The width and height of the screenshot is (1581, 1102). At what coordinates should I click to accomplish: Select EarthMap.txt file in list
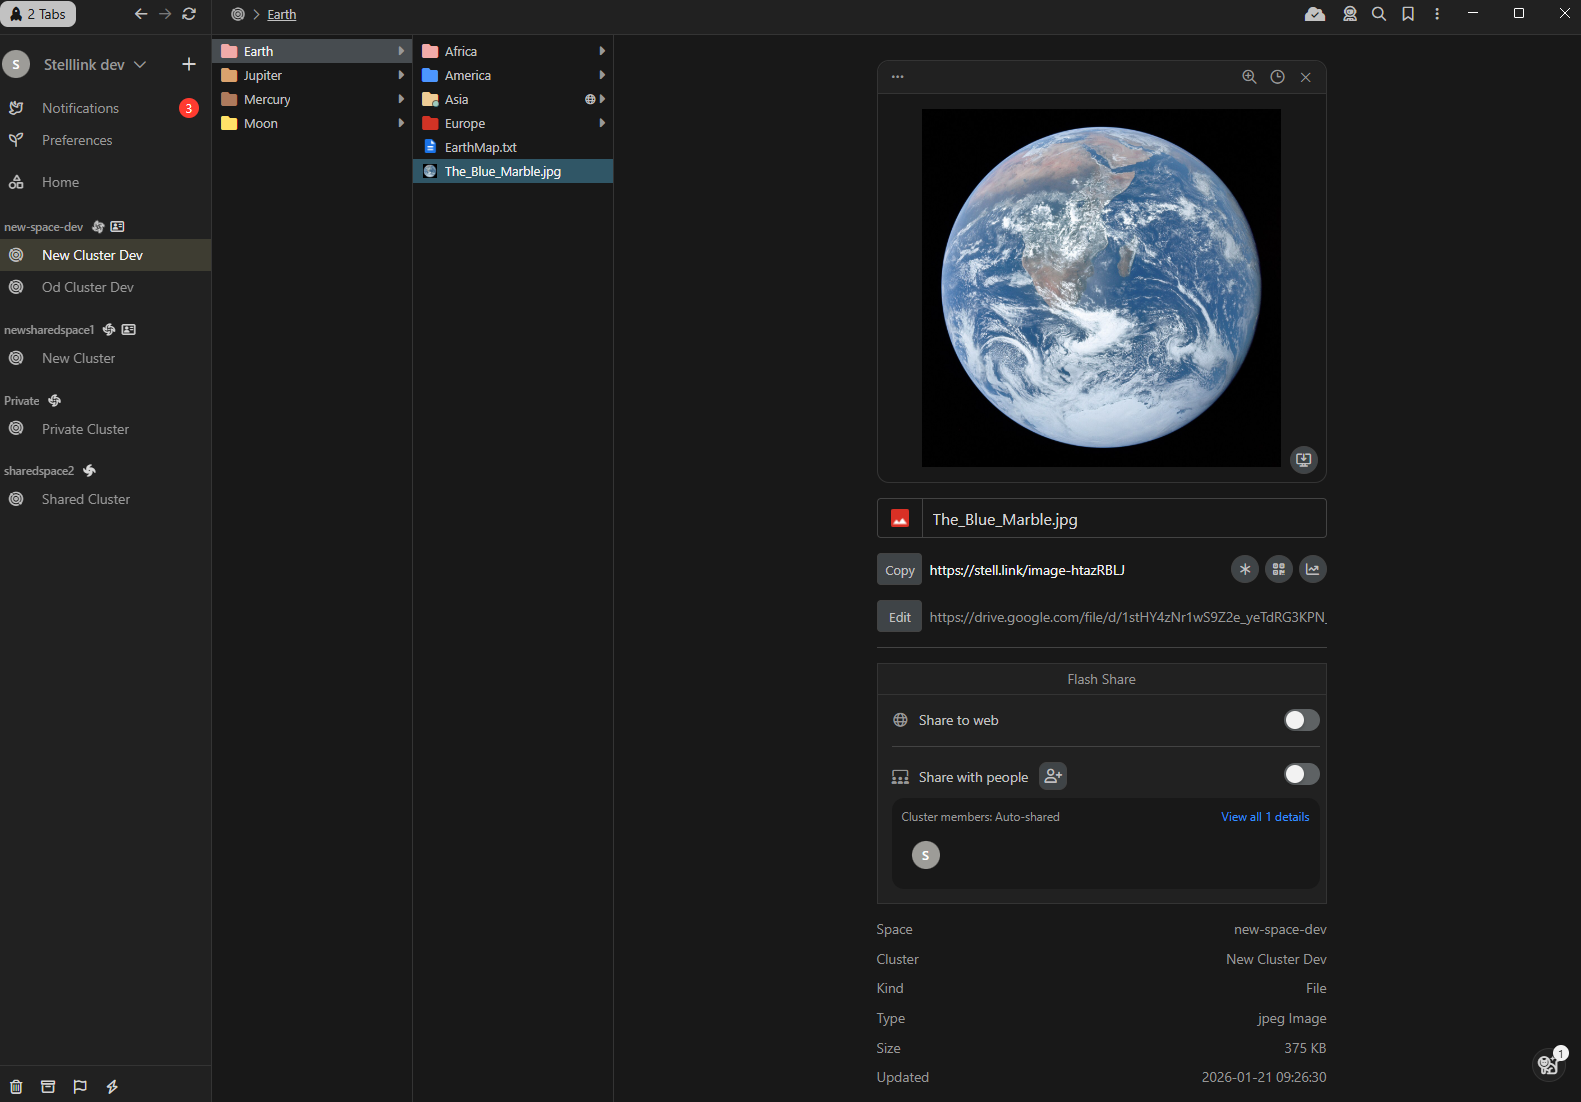pyautogui.click(x=481, y=147)
